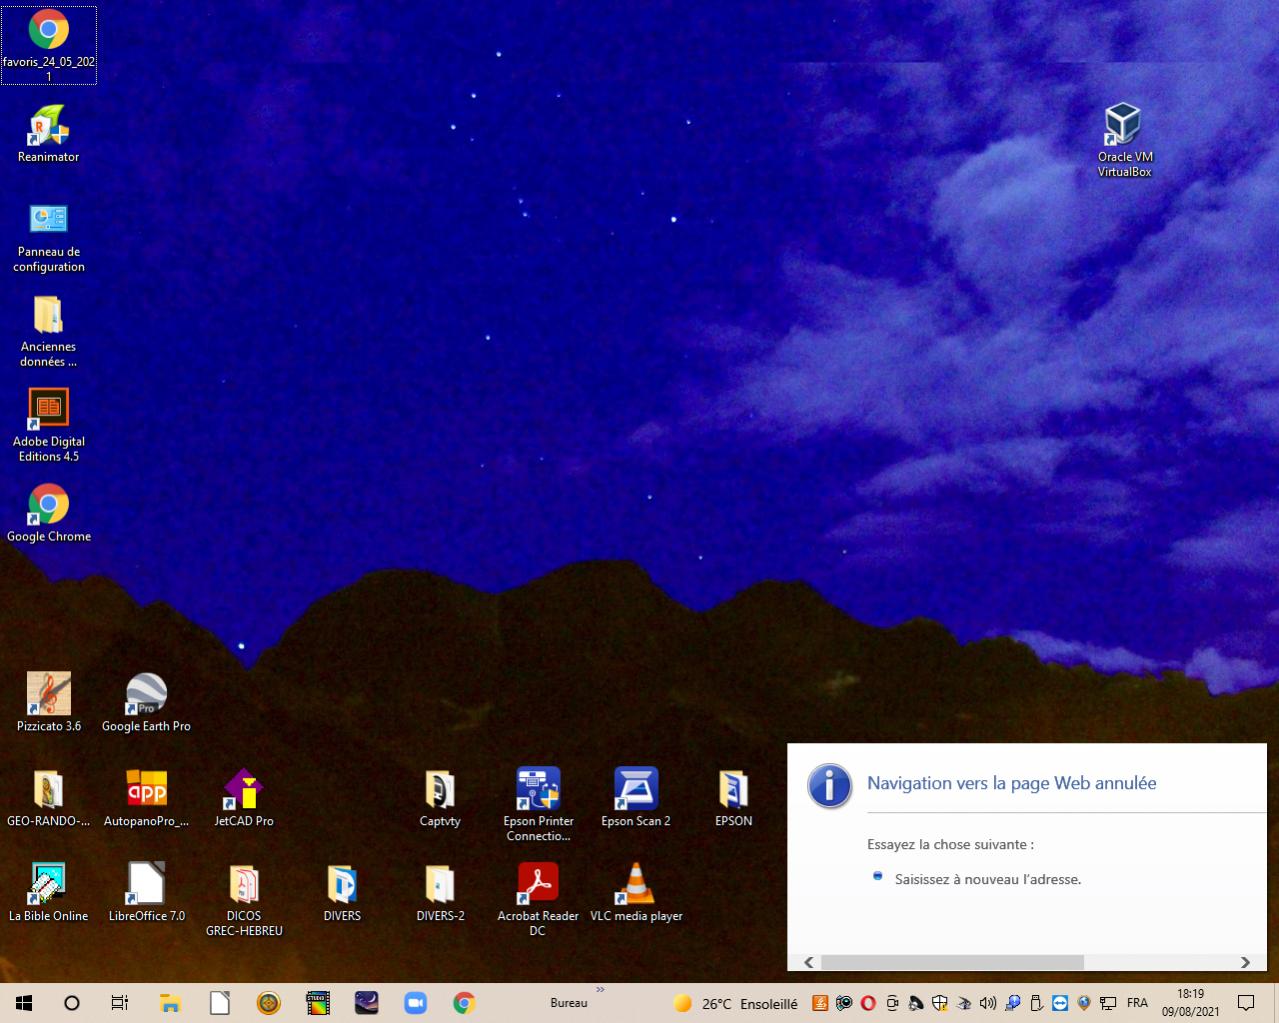Click "Essayez la chose suivante :" text

coord(950,844)
